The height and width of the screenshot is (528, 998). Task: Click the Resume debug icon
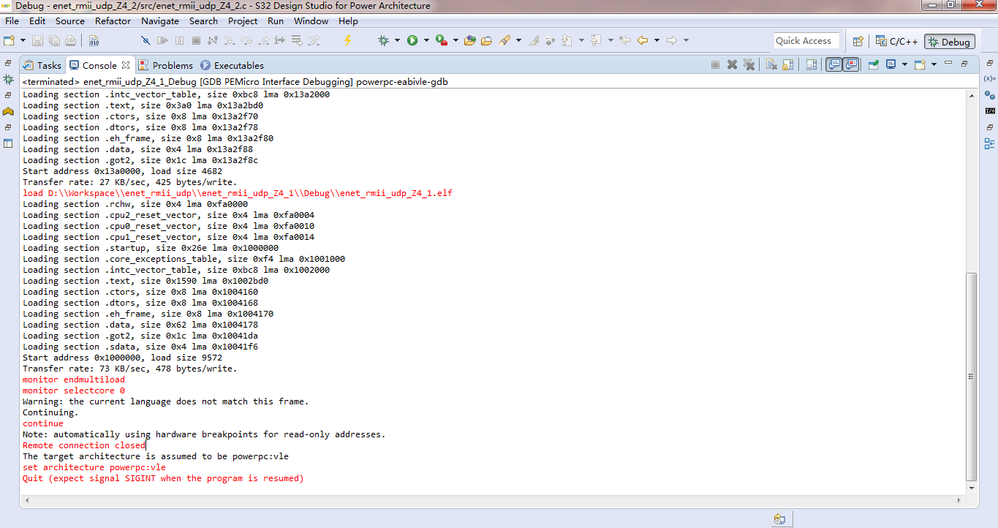pos(162,41)
